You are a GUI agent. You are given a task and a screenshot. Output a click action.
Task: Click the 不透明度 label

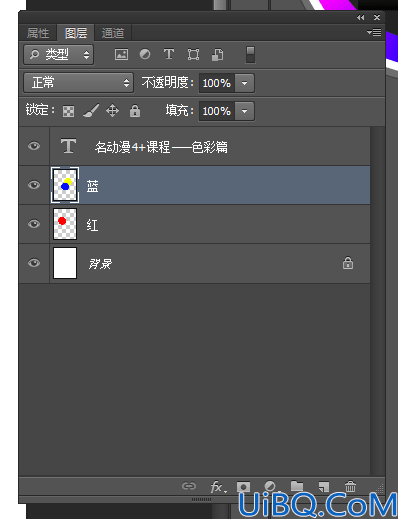tap(168, 83)
